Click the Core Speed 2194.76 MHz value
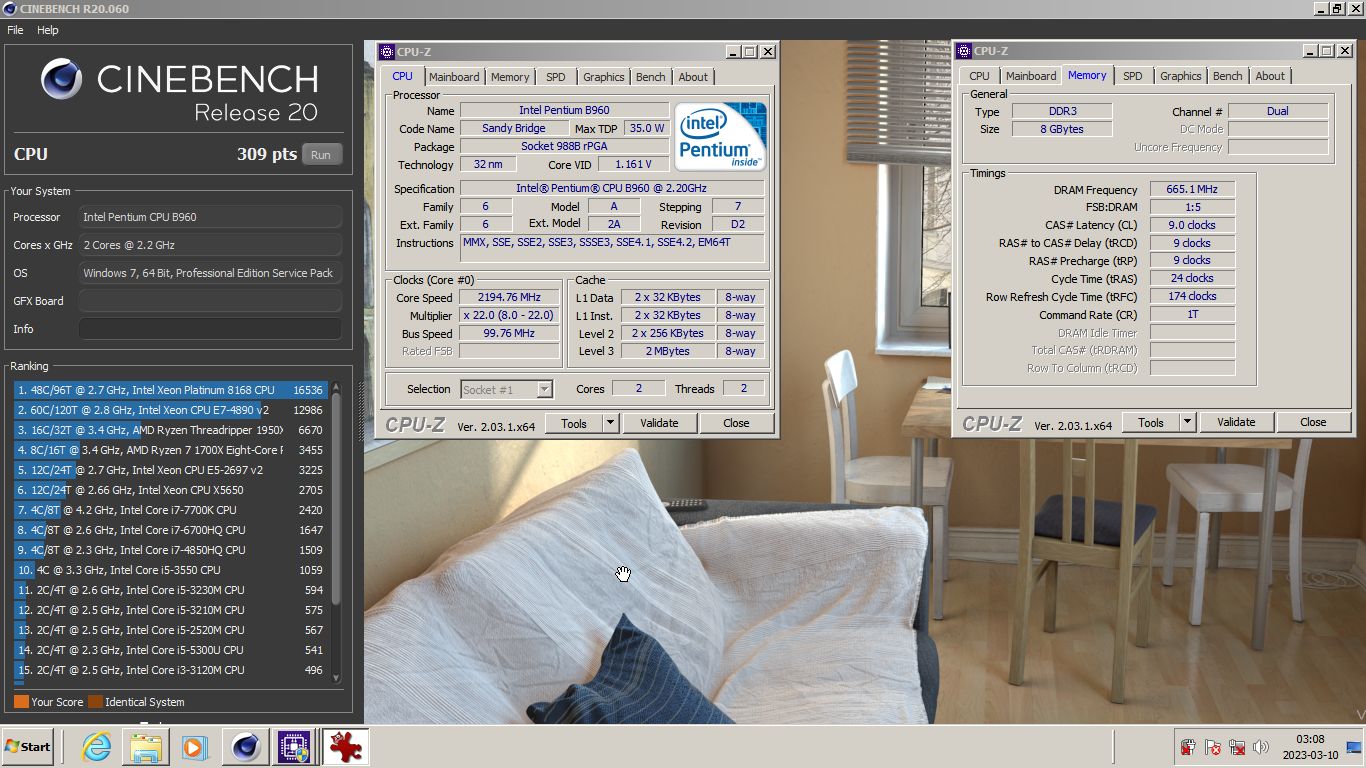 pyautogui.click(x=510, y=298)
